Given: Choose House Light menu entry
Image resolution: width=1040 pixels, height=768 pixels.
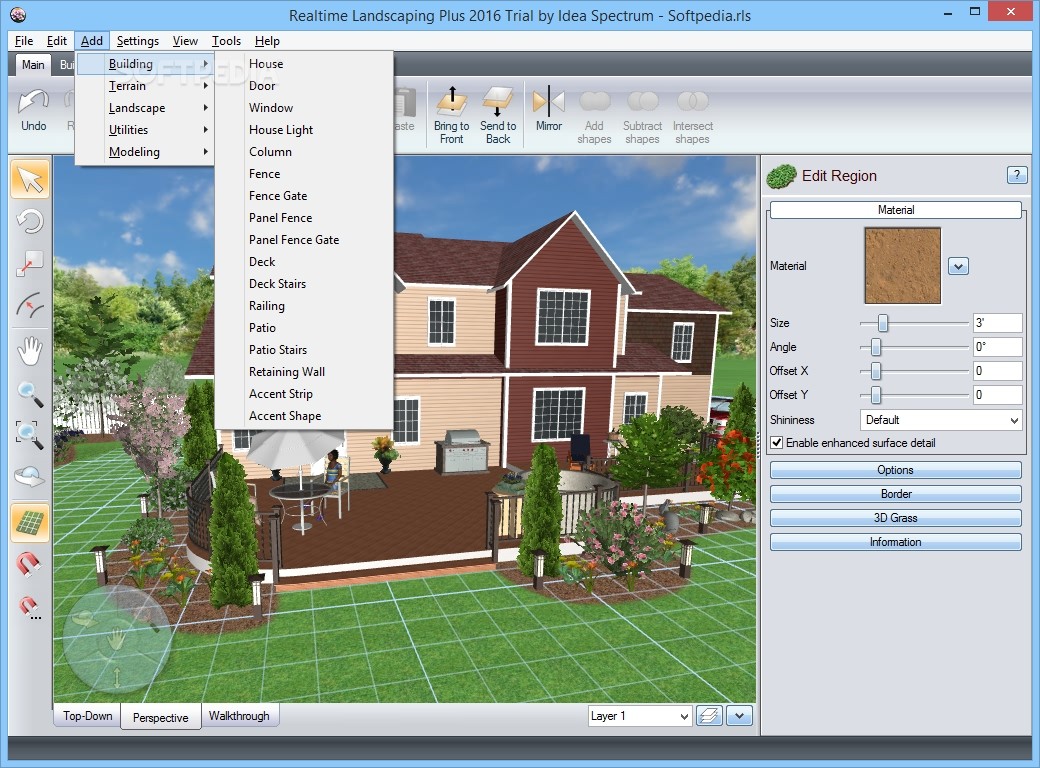Looking at the screenshot, I should coord(304,130).
